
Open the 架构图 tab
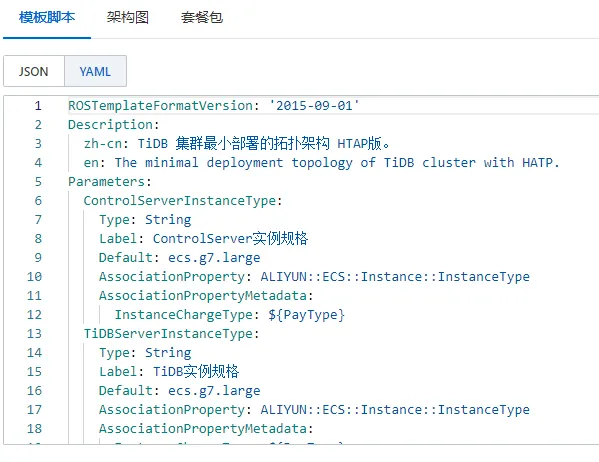[128, 18]
